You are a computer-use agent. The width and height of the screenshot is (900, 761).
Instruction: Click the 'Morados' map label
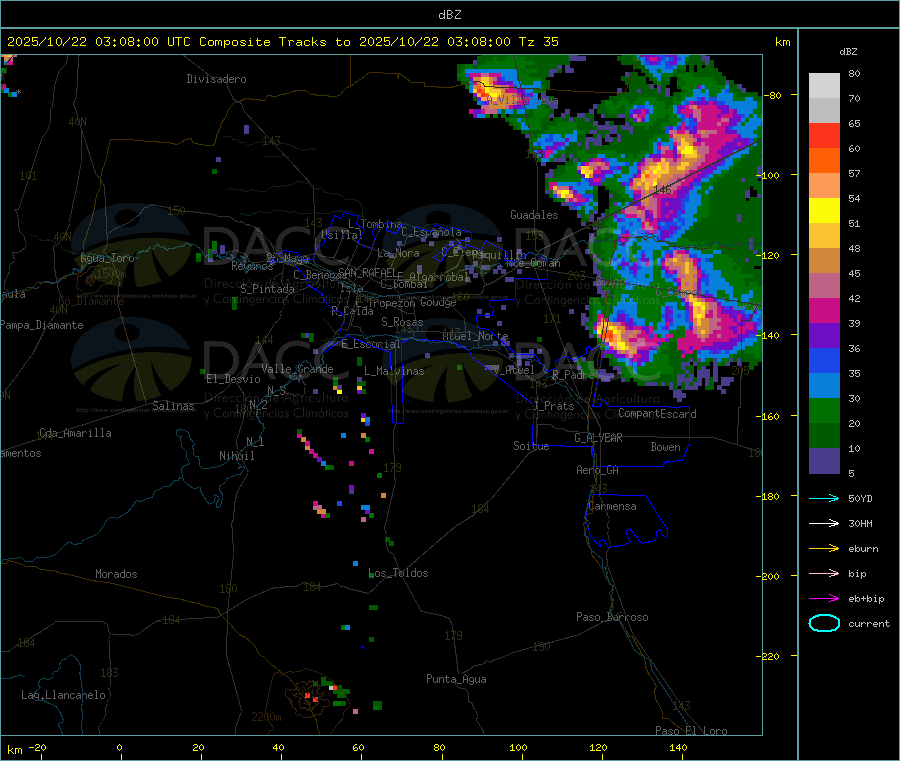click(116, 574)
